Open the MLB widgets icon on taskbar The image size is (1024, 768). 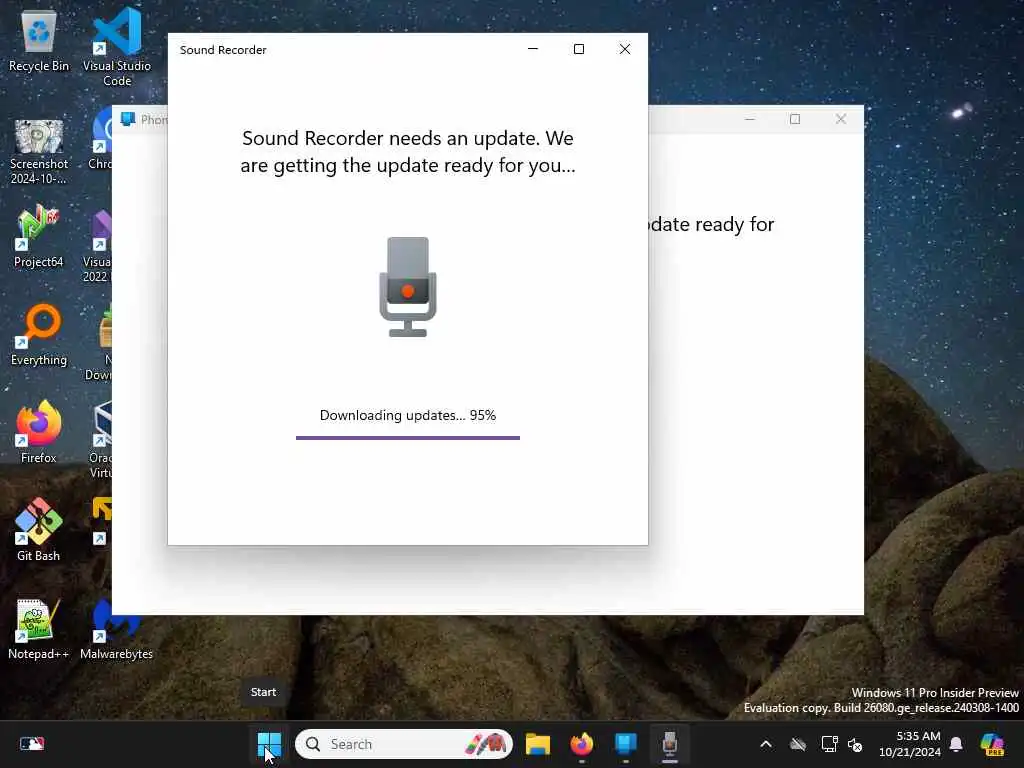point(31,744)
